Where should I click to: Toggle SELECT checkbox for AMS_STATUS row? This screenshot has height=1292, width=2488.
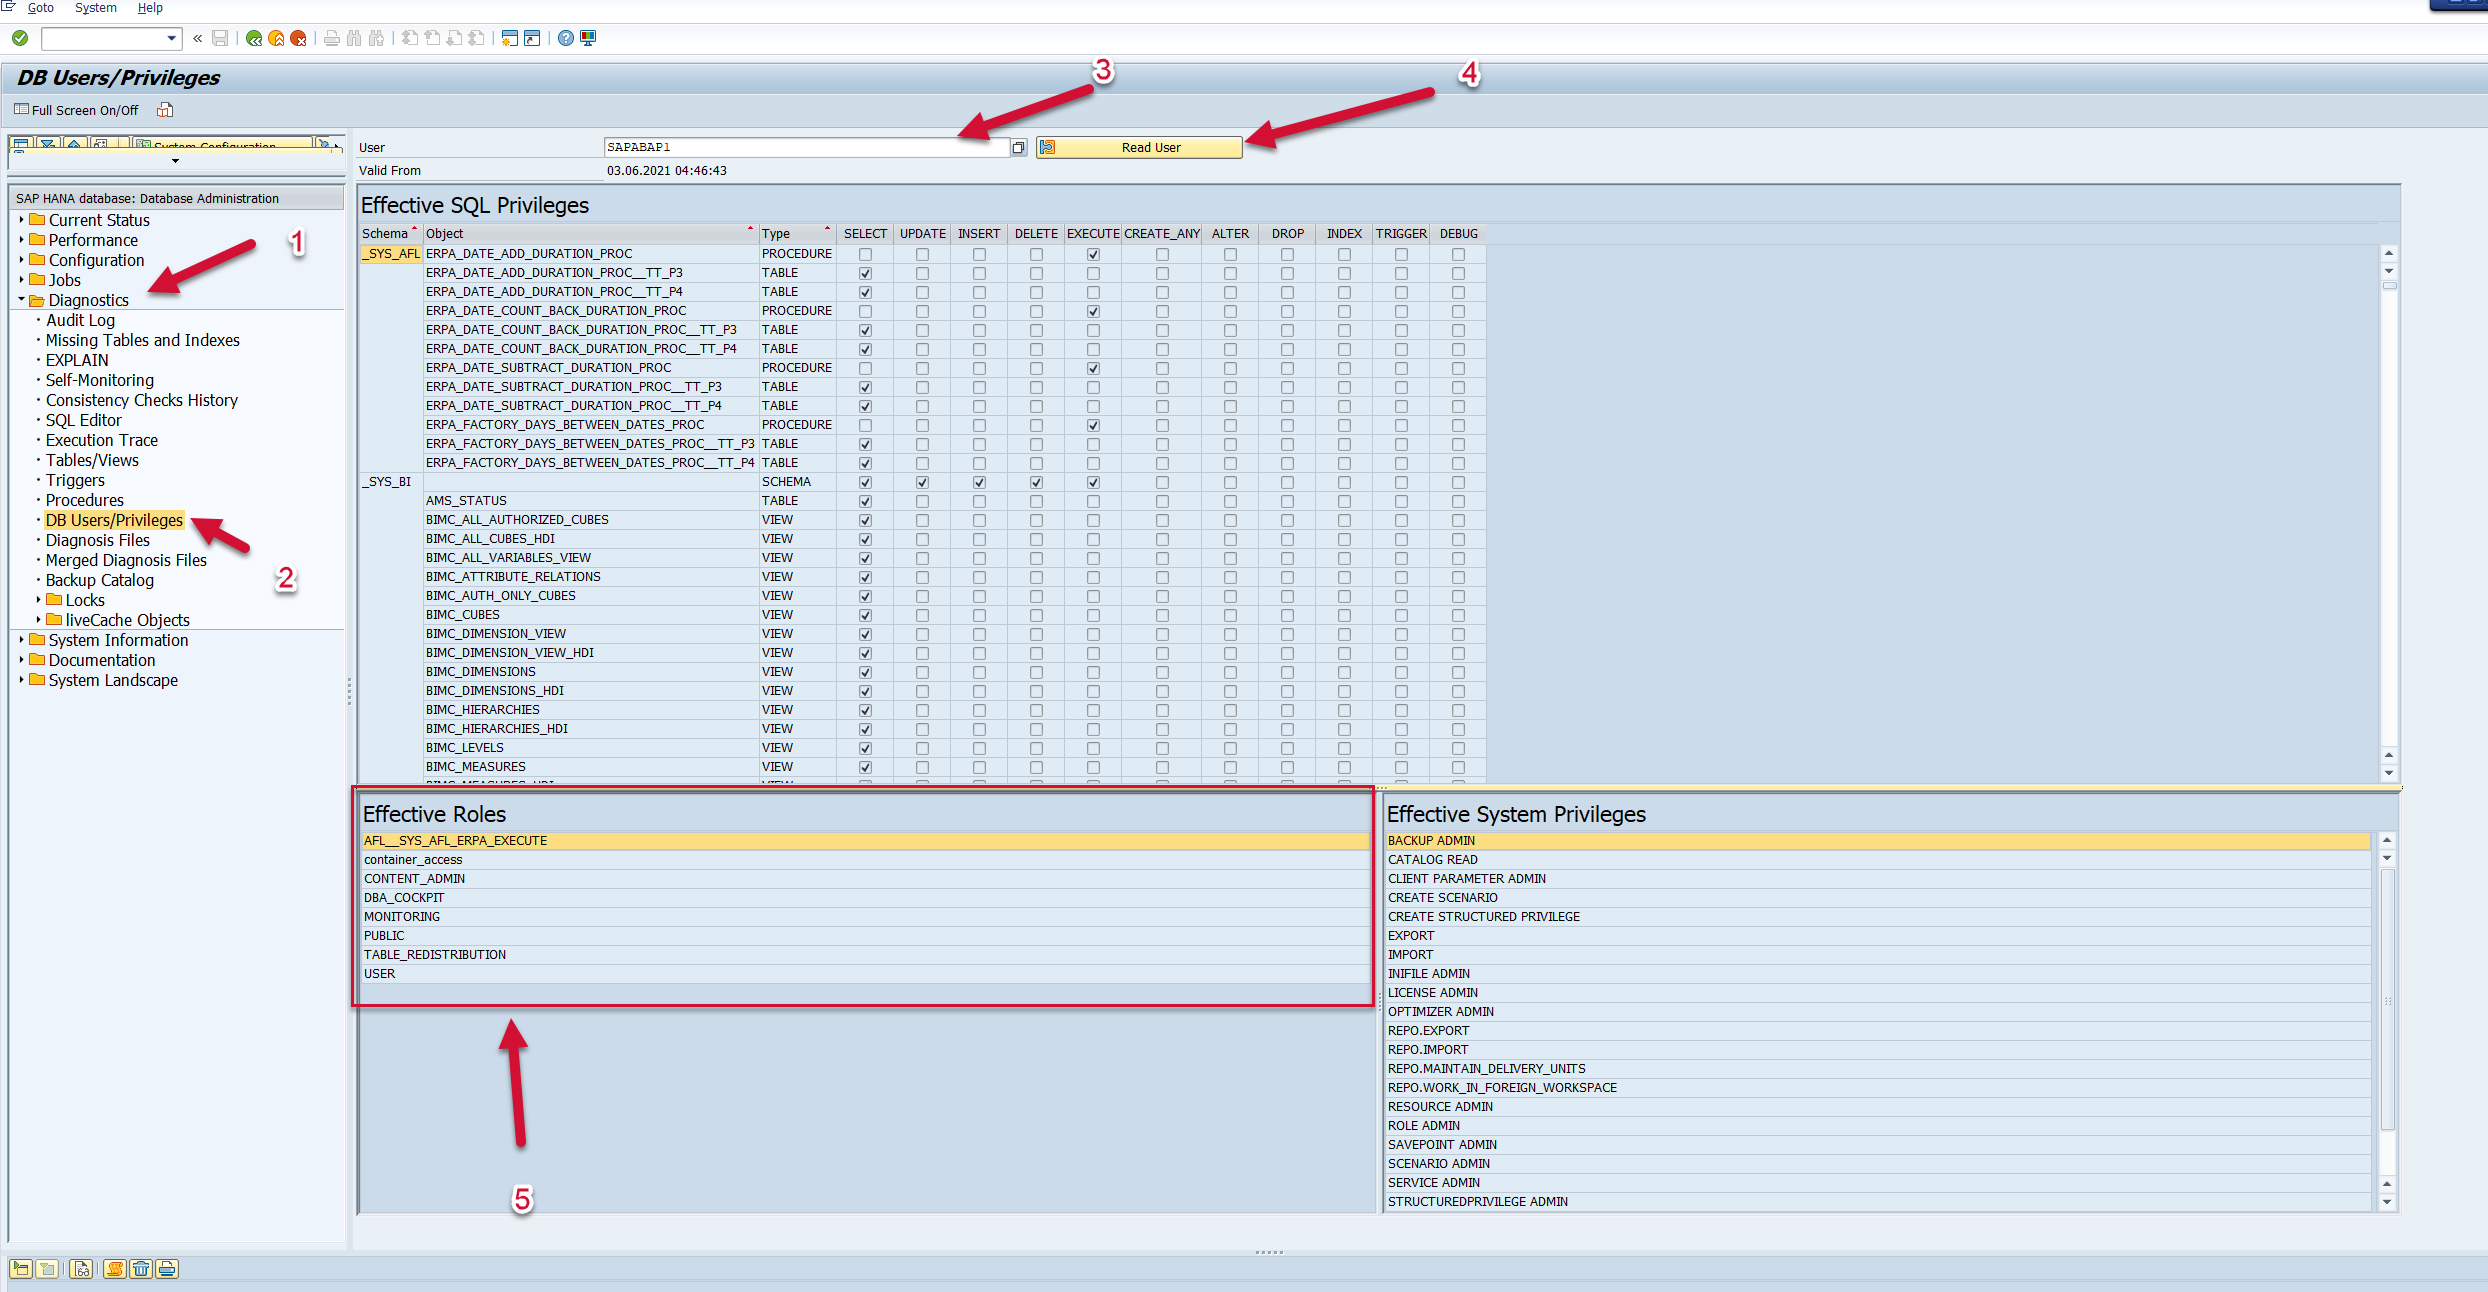click(865, 501)
